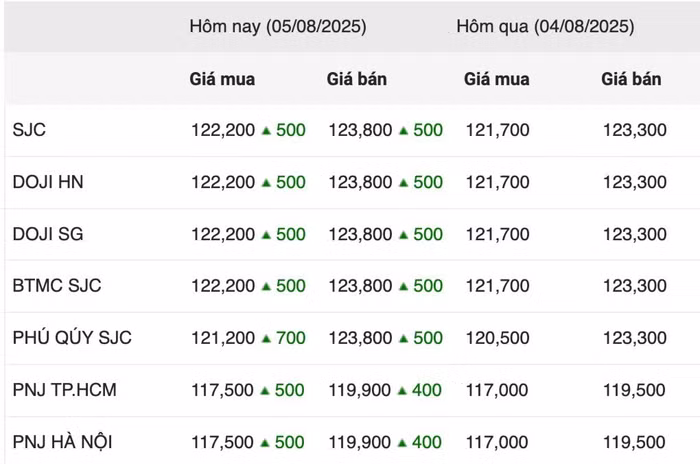This screenshot has width=700, height=464.
Task: Select the PNJ TP.HCM row name
Action: point(64,390)
